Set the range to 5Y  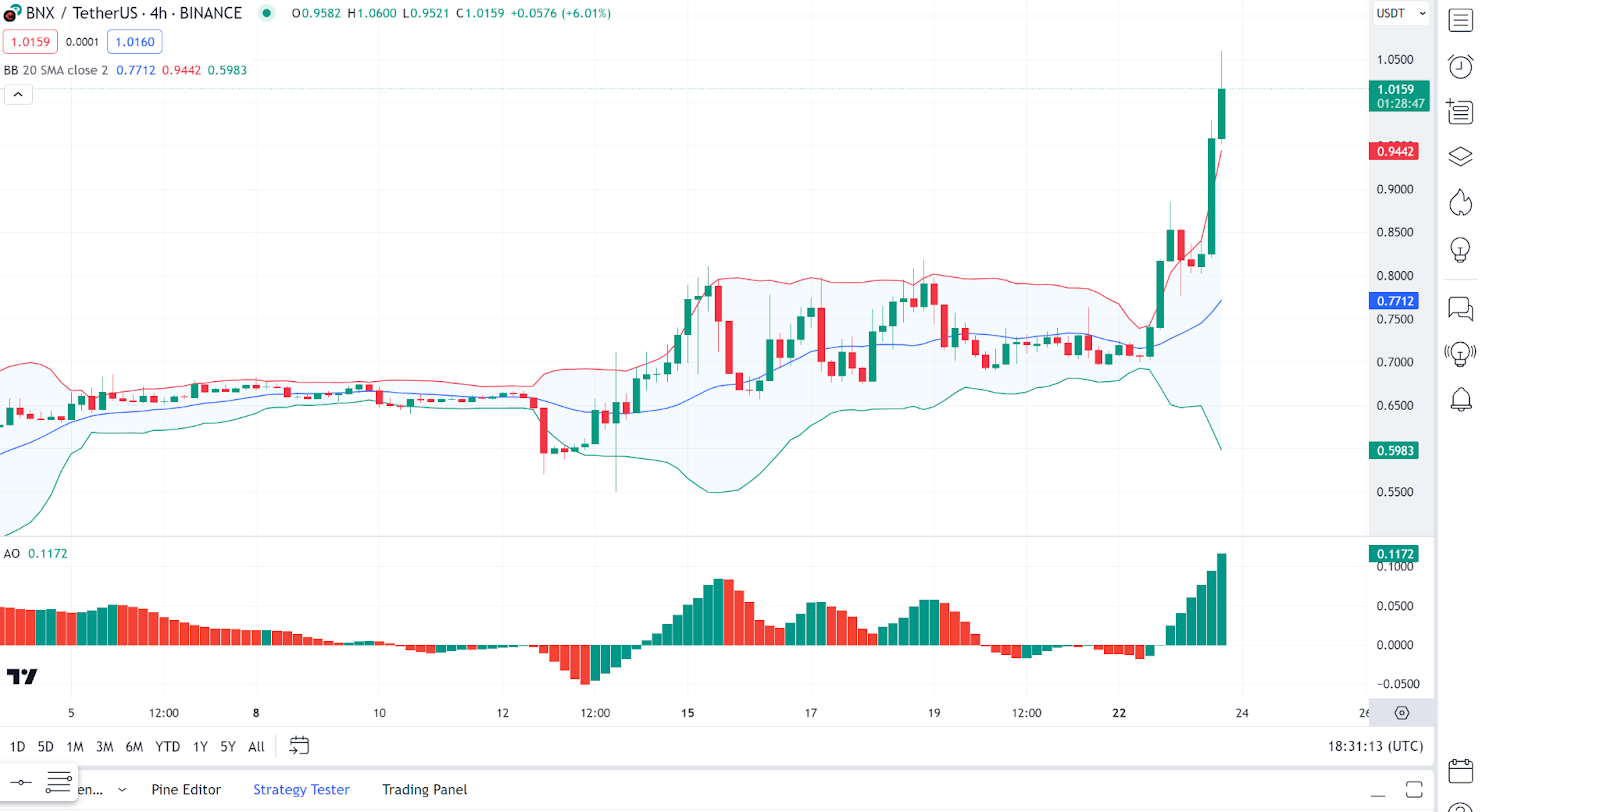pos(228,747)
